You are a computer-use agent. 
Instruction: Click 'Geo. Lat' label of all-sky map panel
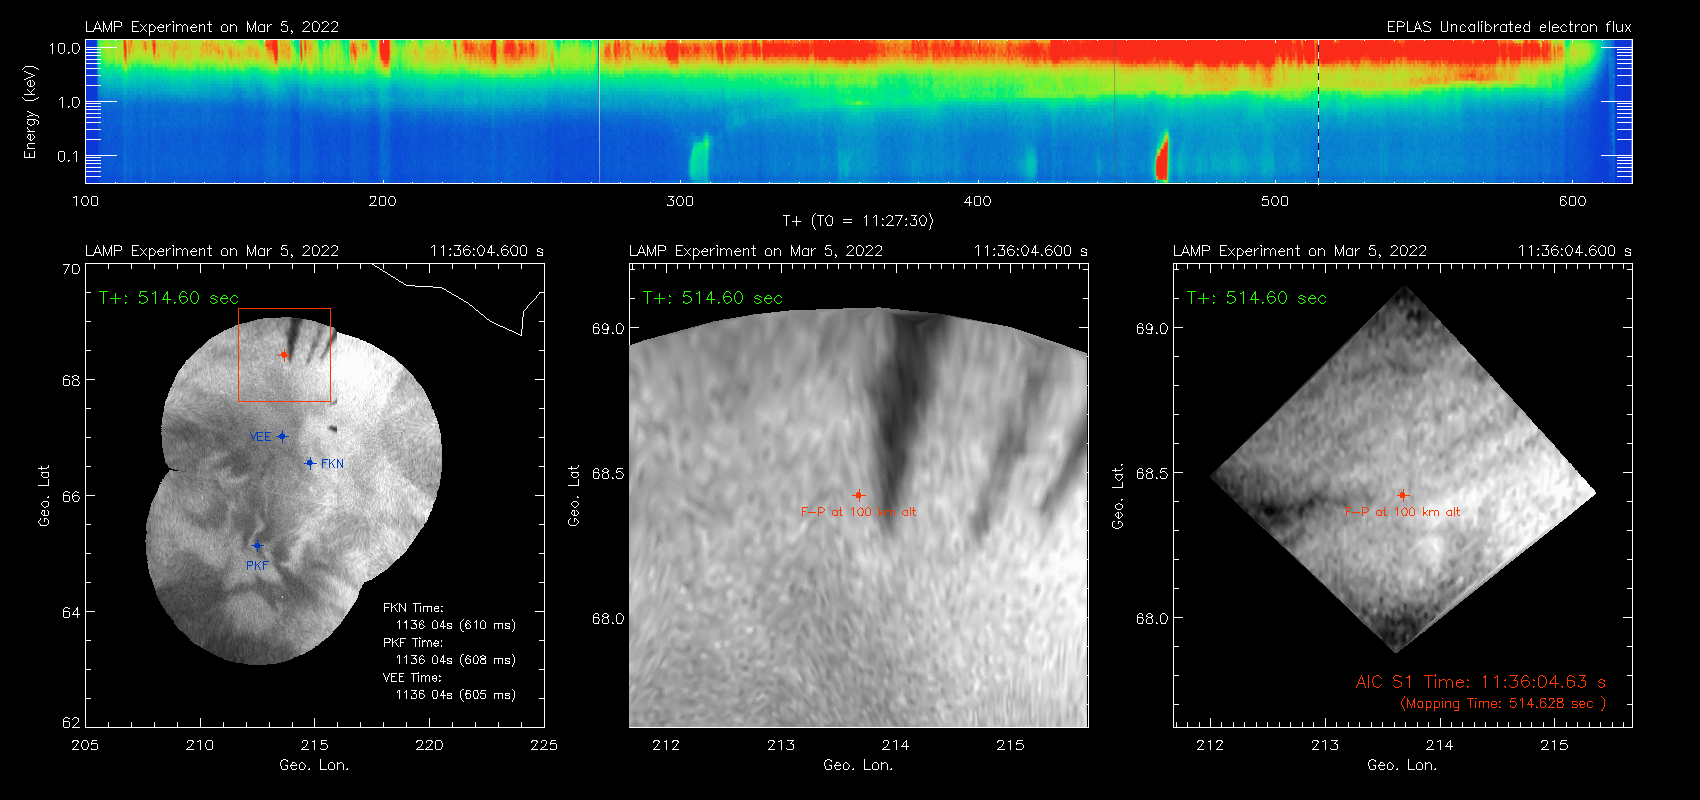tap(44, 496)
